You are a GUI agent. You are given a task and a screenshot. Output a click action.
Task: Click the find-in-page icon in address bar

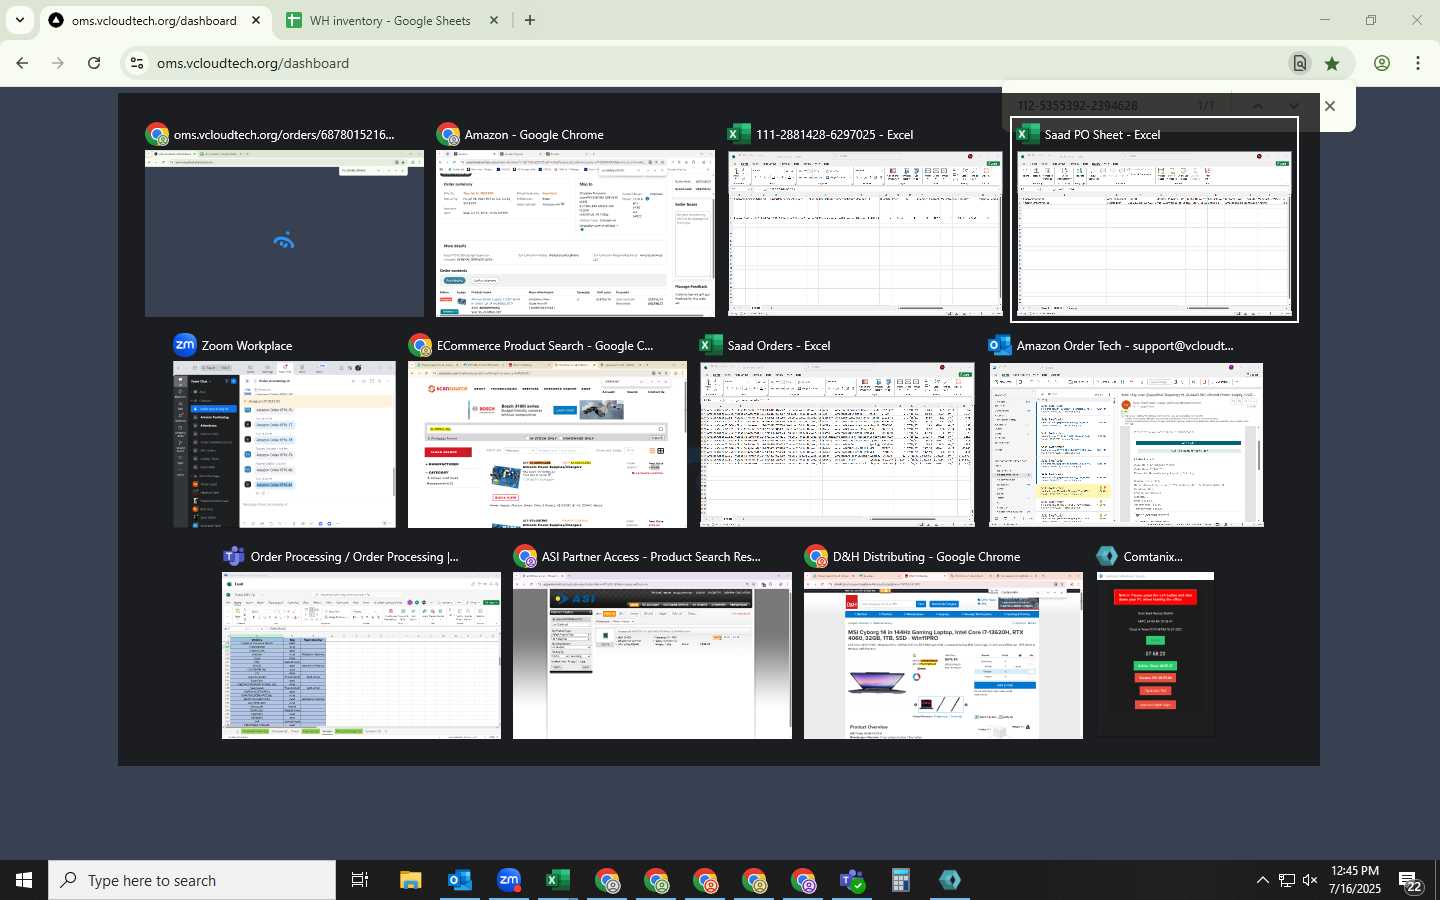1300,63
